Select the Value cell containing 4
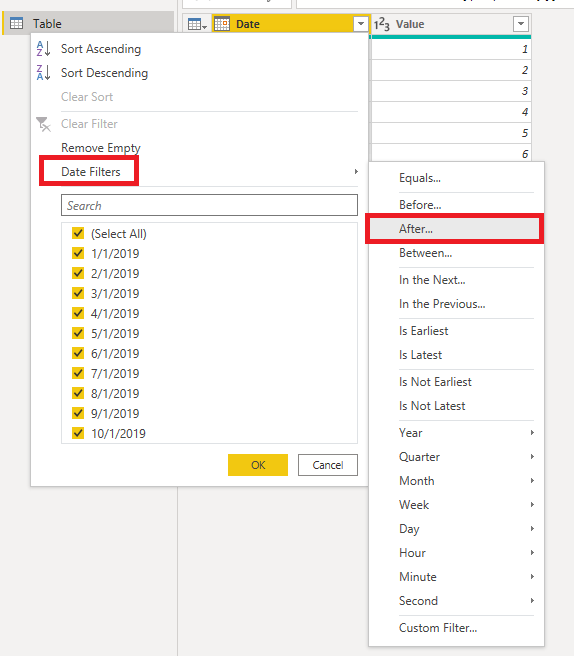The image size is (574, 656). click(451, 112)
